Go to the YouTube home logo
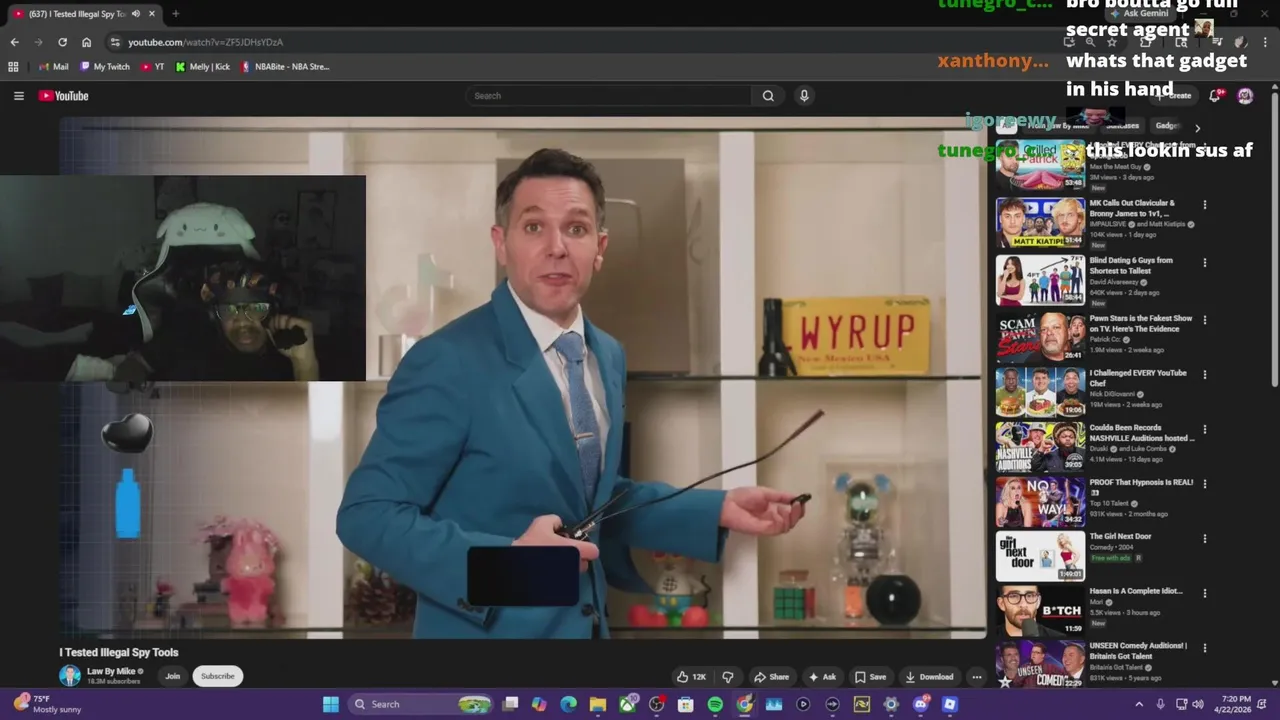Image resolution: width=1280 pixels, height=720 pixels. [x=64, y=96]
